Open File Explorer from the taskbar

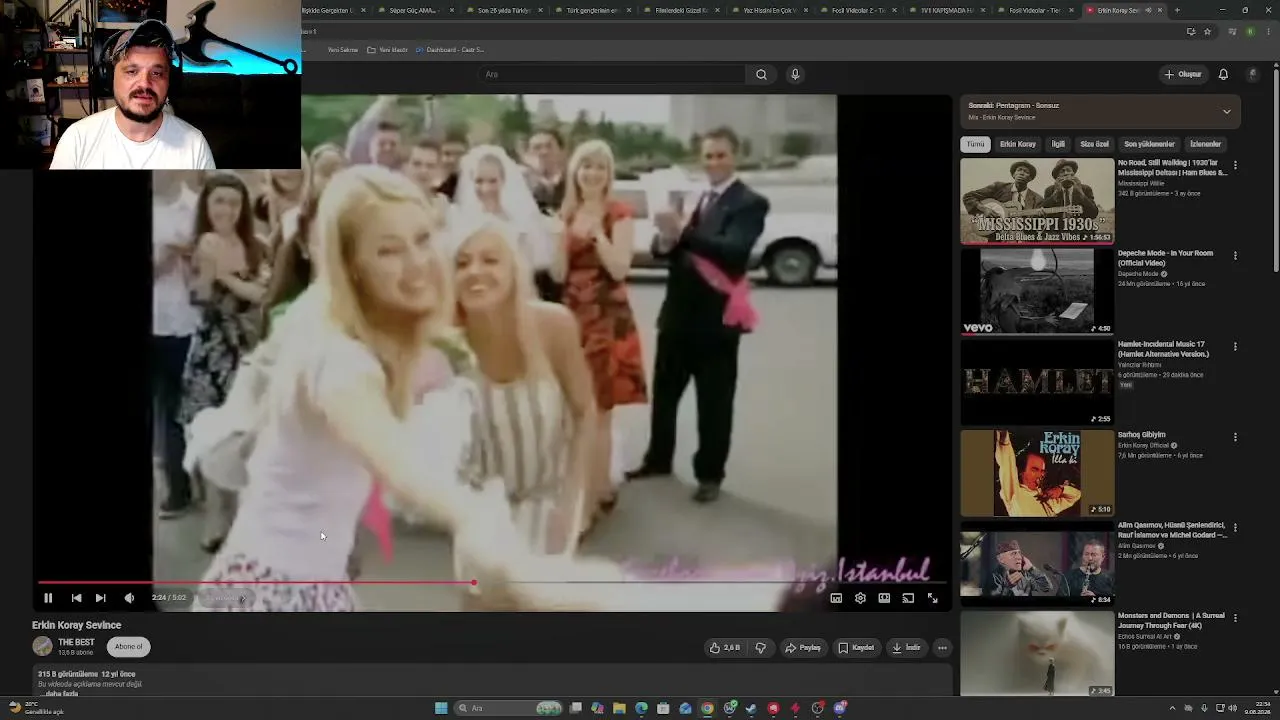(x=619, y=708)
